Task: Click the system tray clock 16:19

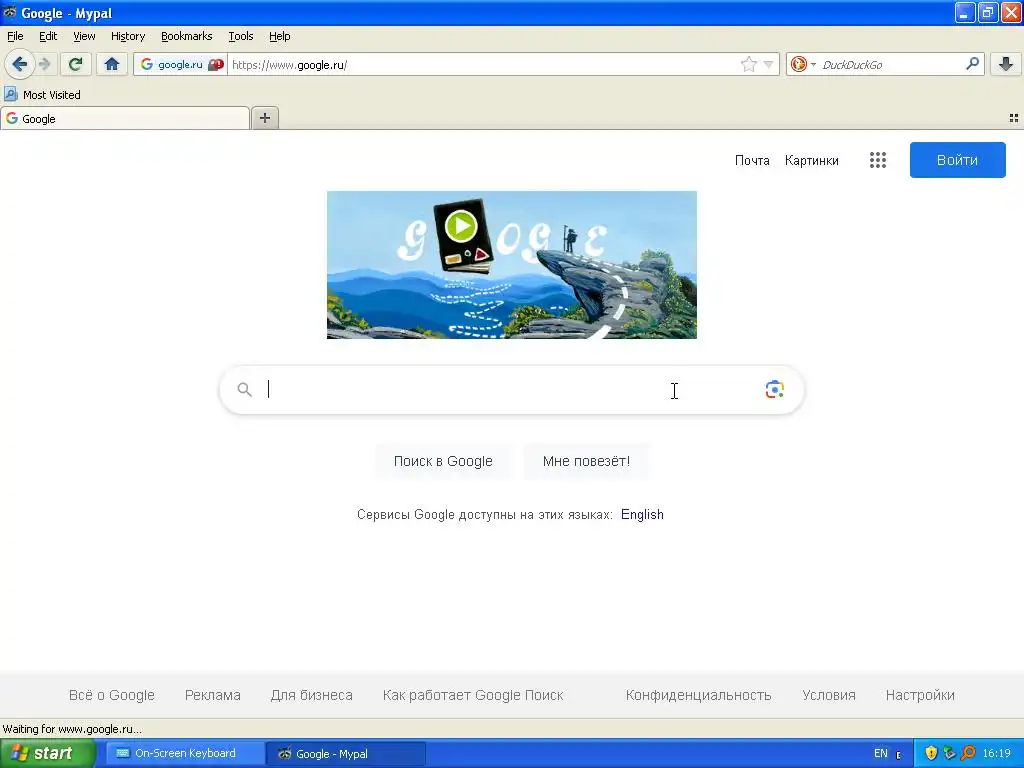Action: (996, 753)
